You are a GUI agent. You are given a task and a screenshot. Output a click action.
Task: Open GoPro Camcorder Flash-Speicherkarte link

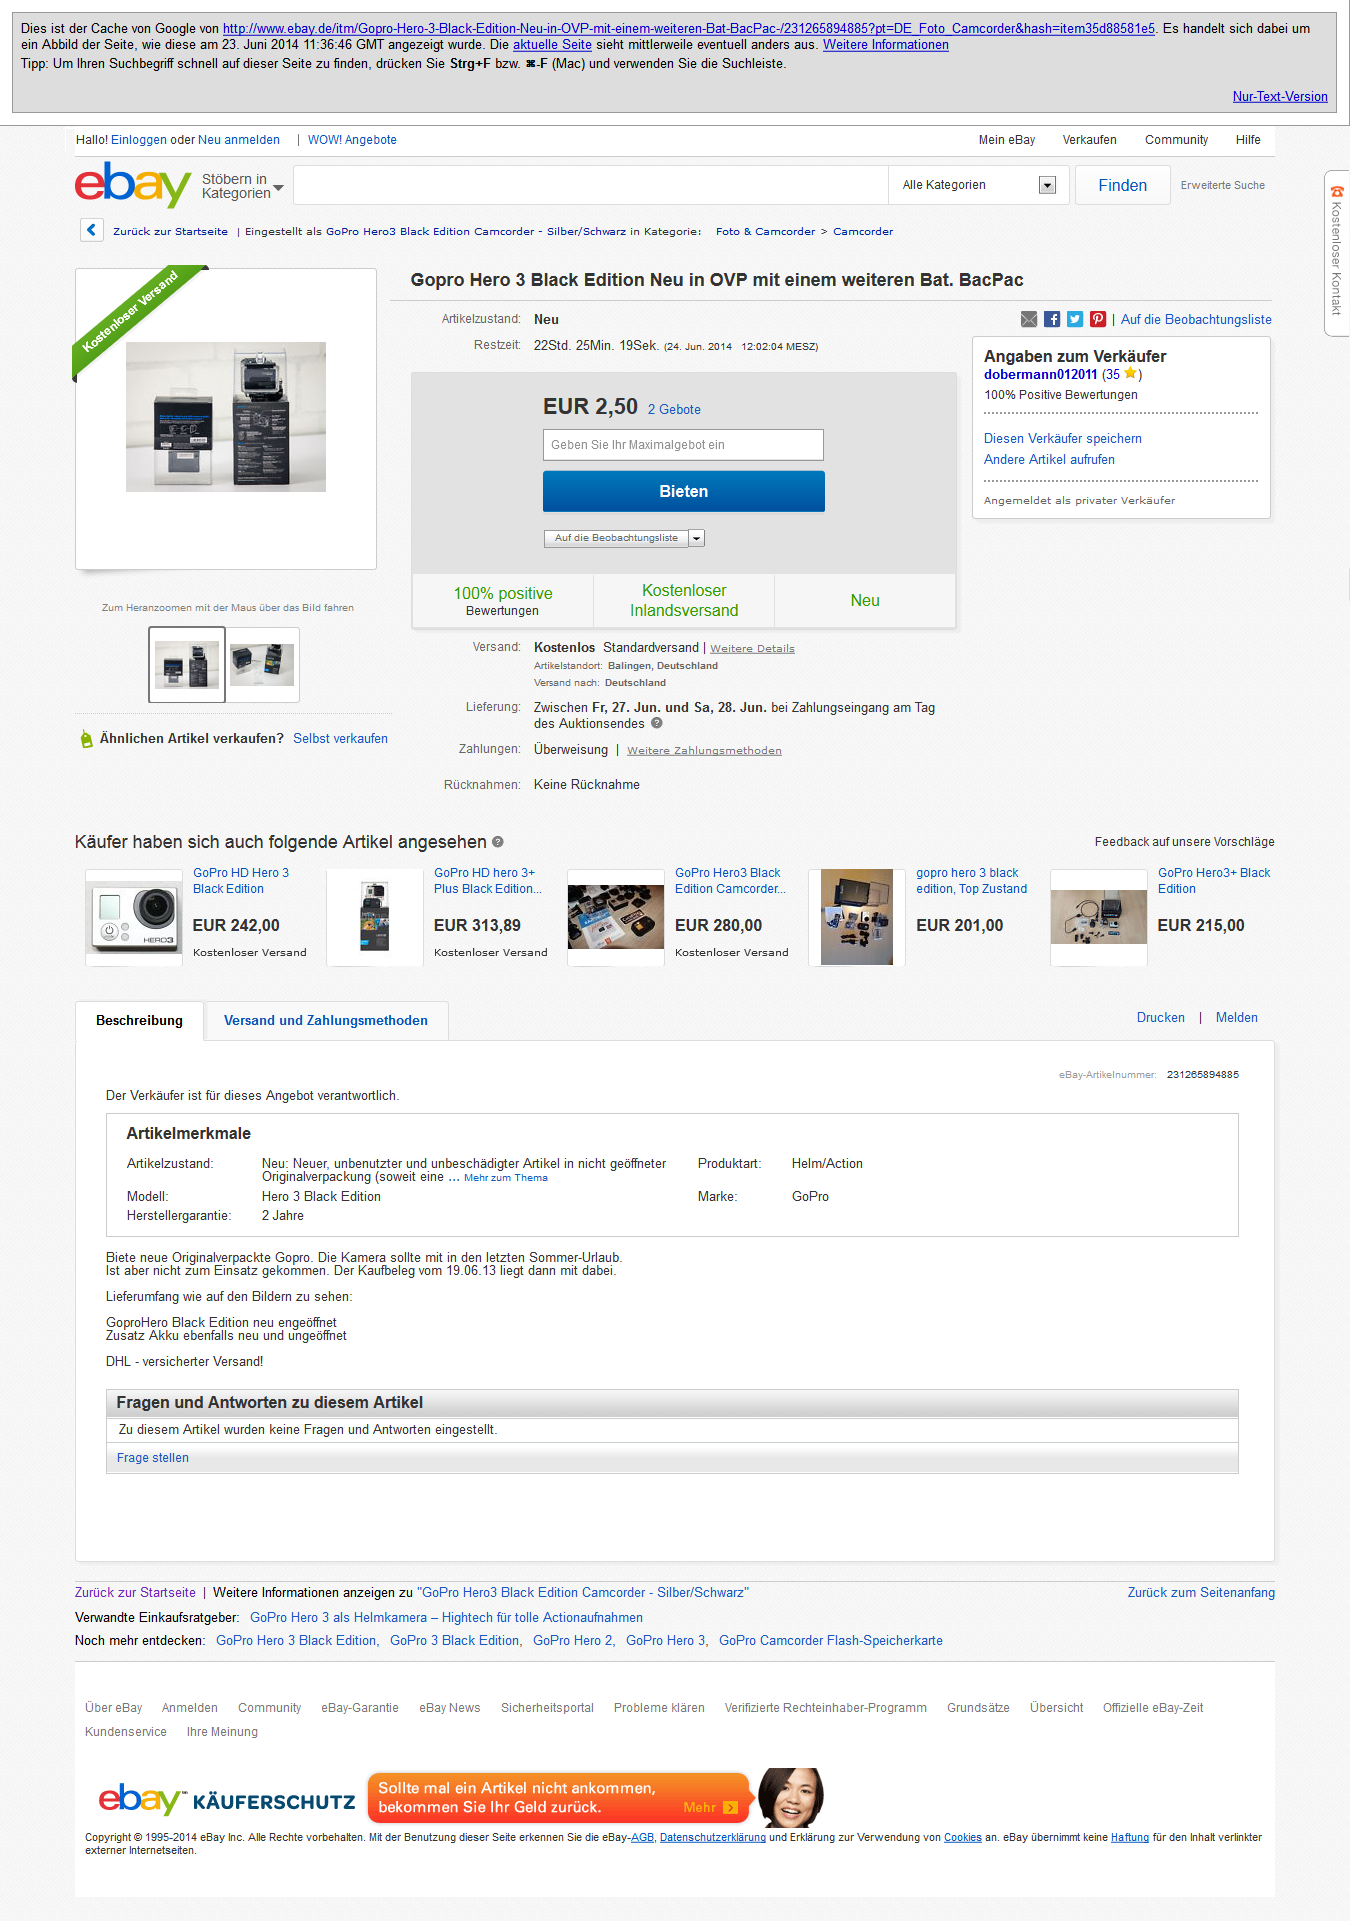pyautogui.click(x=830, y=1641)
